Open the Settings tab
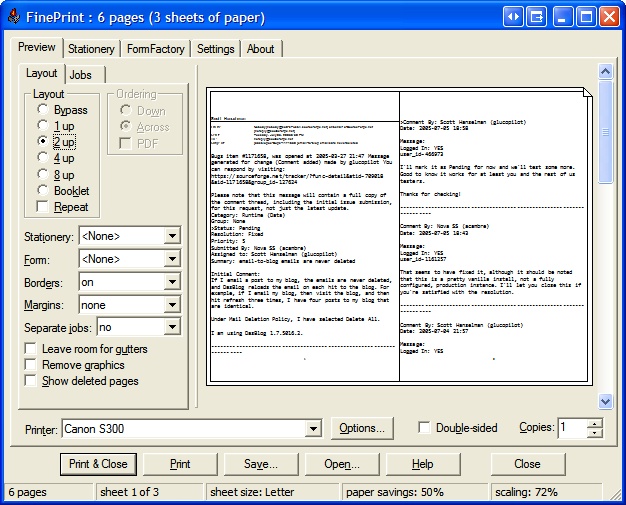The image size is (626, 505). pos(216,49)
